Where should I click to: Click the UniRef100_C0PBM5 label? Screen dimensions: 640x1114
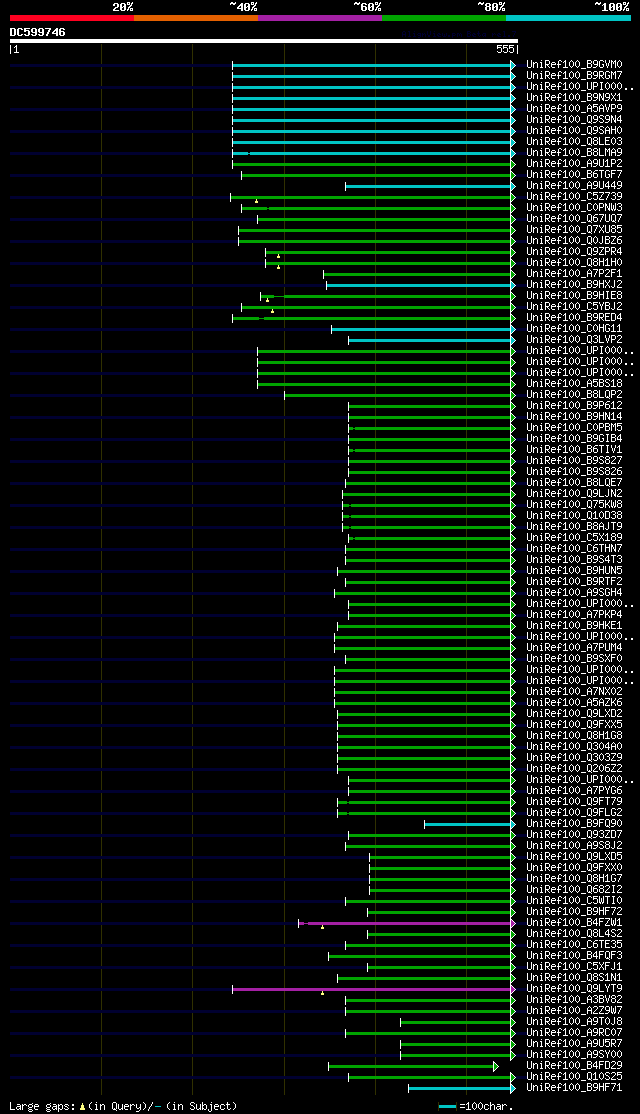[x=575, y=428]
